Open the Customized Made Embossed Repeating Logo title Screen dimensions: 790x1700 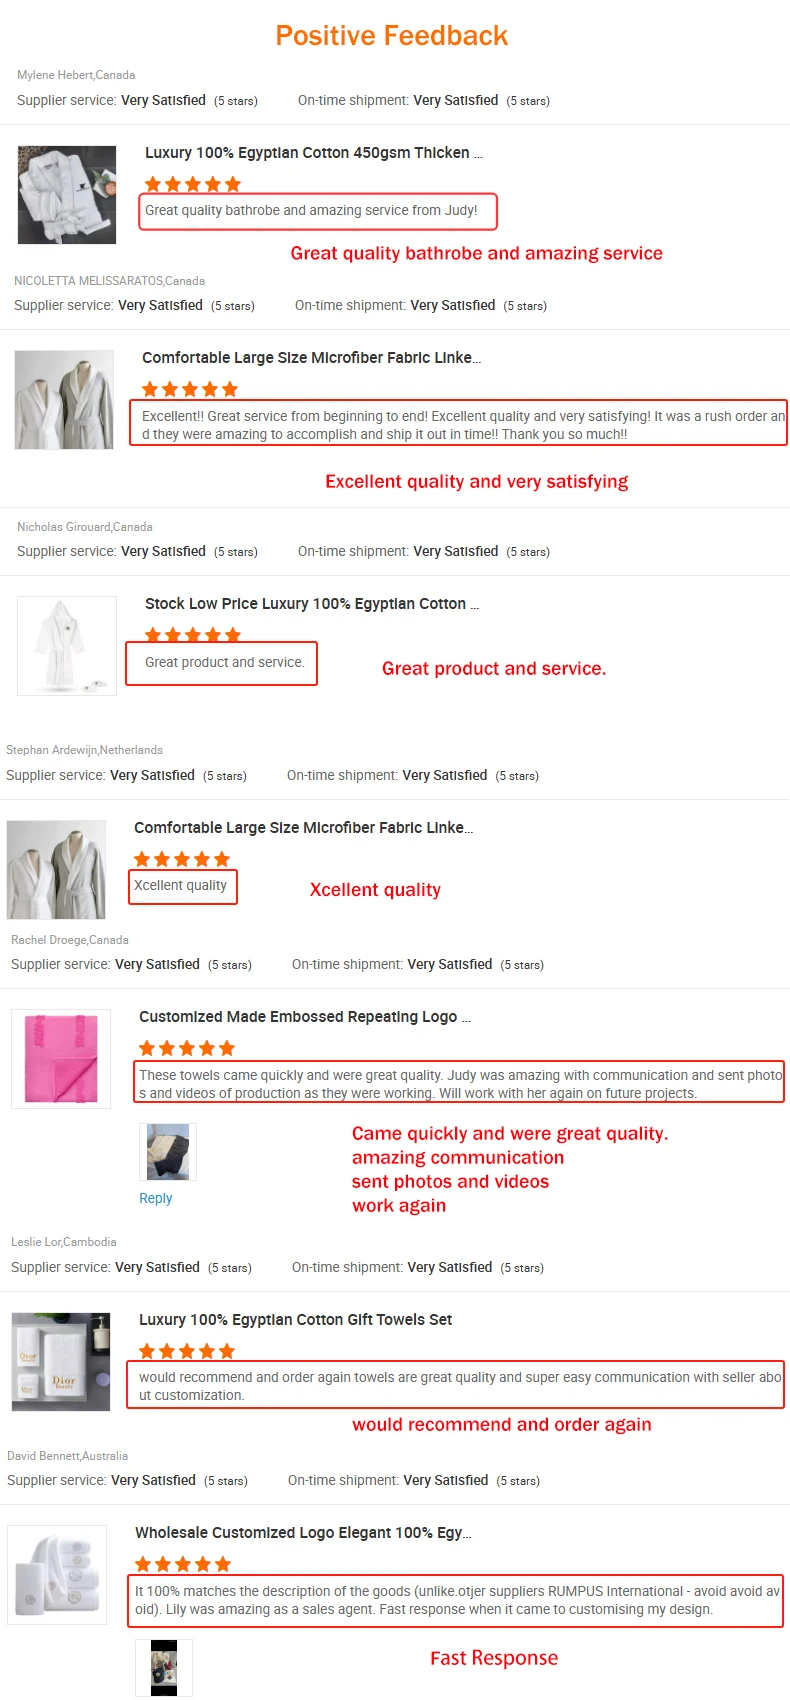pyautogui.click(x=304, y=1017)
